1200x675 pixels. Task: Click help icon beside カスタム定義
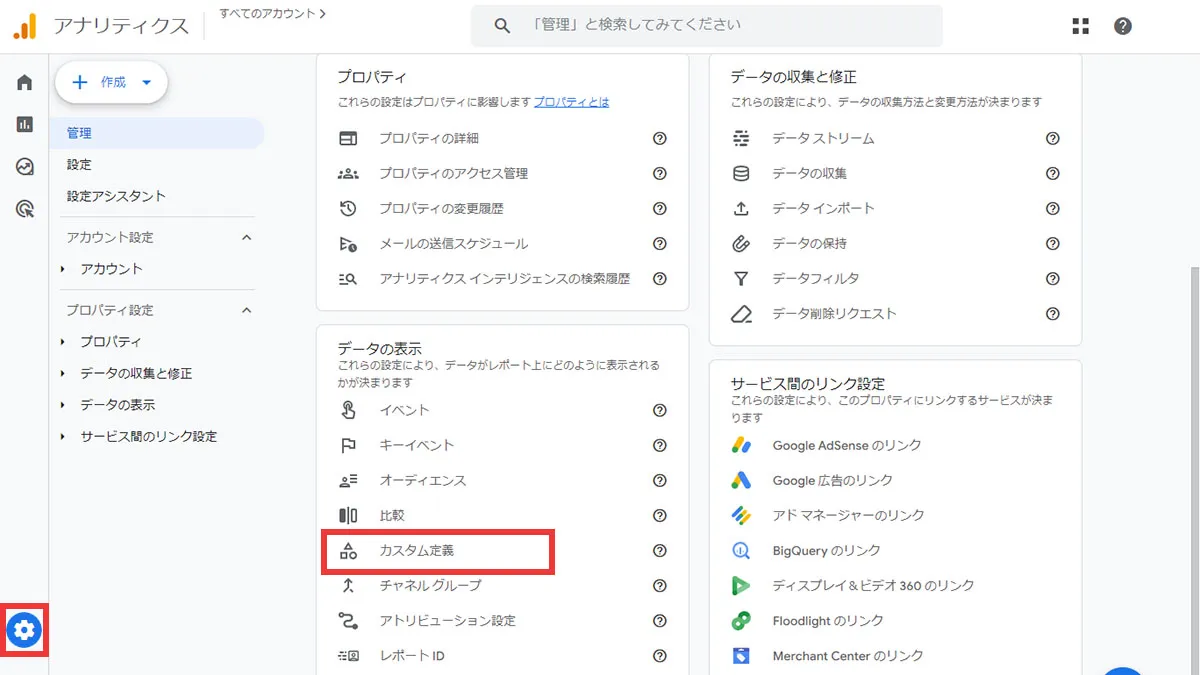659,550
